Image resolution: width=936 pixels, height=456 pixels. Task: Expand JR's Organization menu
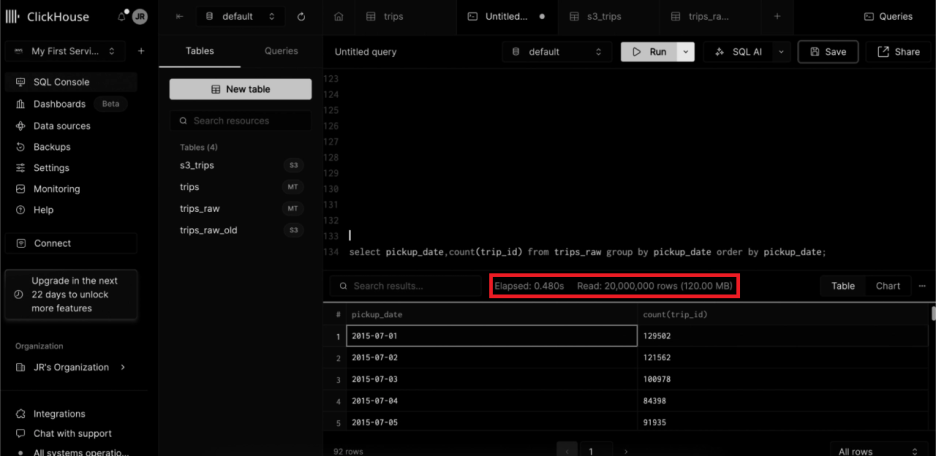click(71, 367)
